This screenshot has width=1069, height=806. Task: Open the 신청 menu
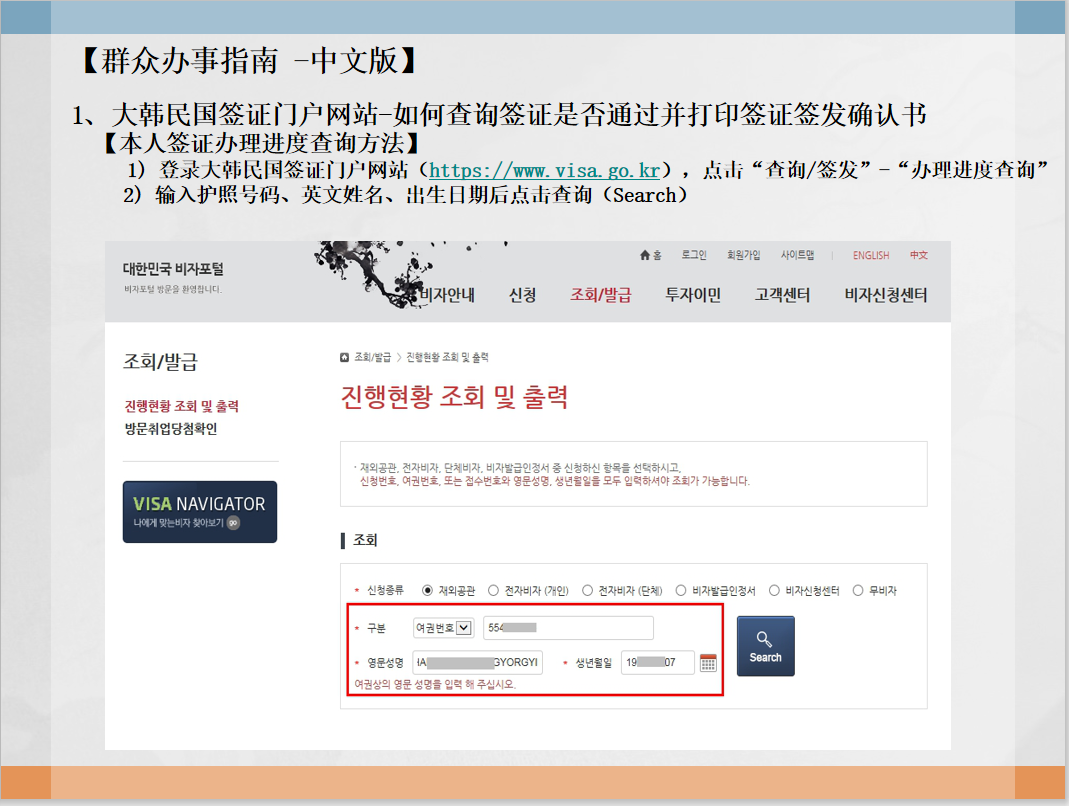coord(522,295)
